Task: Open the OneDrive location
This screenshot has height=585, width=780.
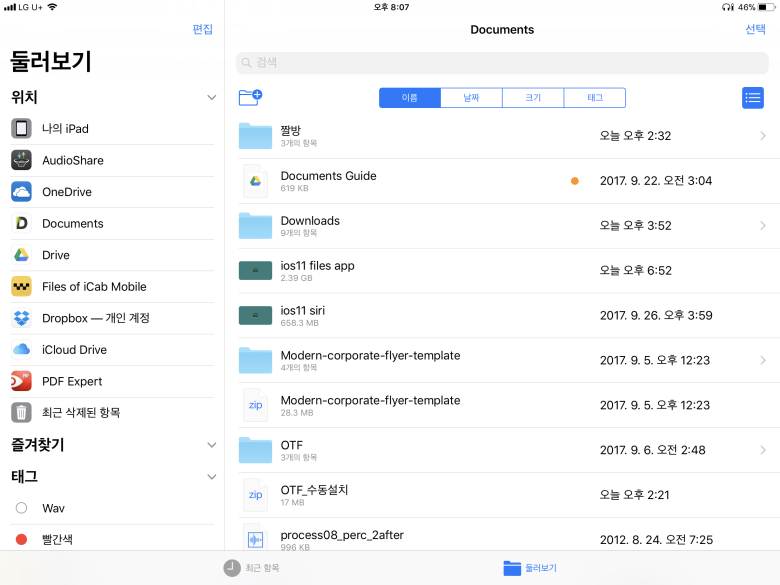Action: point(66,192)
